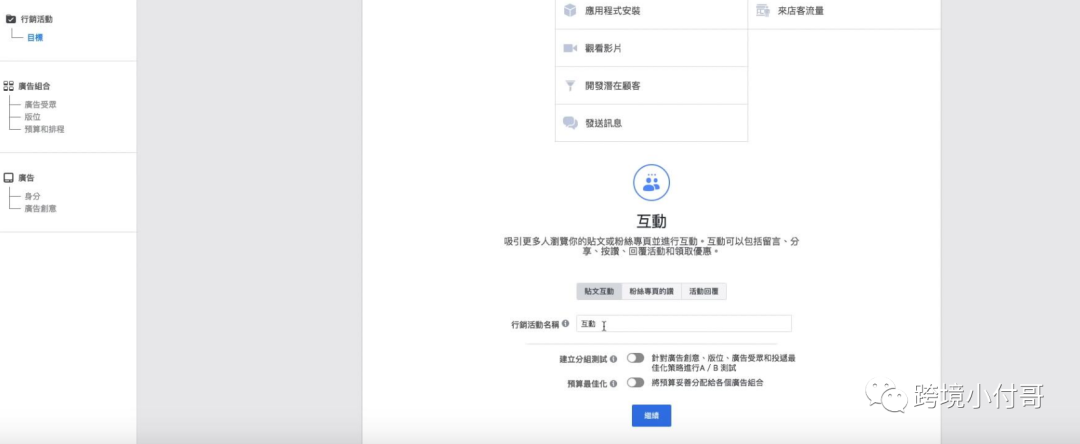Click the video camera icon

570,48
